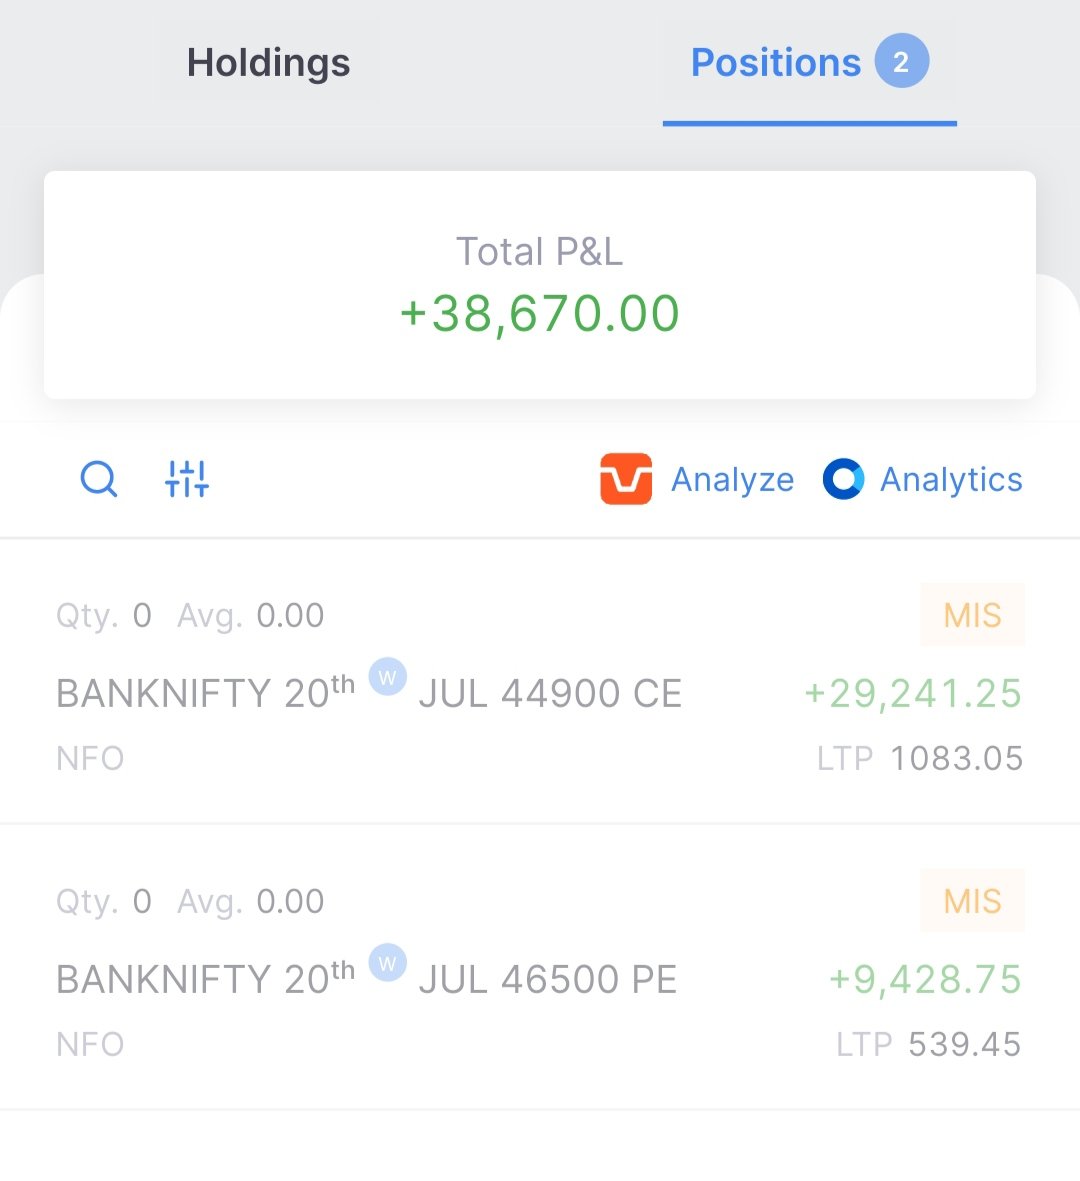Tap the MIS tag on 46500 PE position
Image resolution: width=1080 pixels, height=1181 pixels.
tap(972, 901)
